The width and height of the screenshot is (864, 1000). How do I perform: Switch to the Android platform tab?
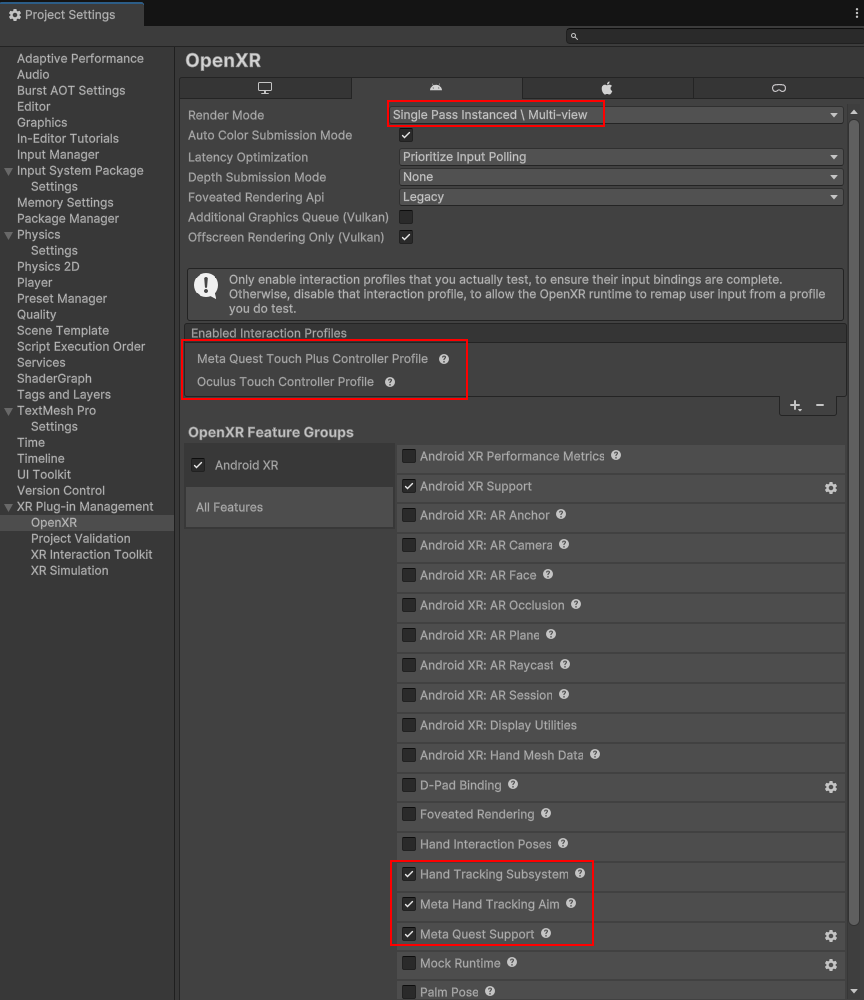436,89
